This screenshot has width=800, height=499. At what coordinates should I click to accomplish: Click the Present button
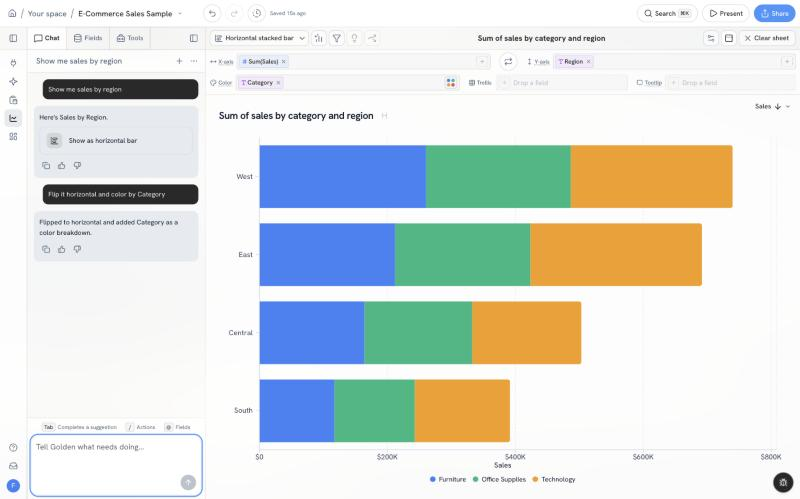coord(726,13)
